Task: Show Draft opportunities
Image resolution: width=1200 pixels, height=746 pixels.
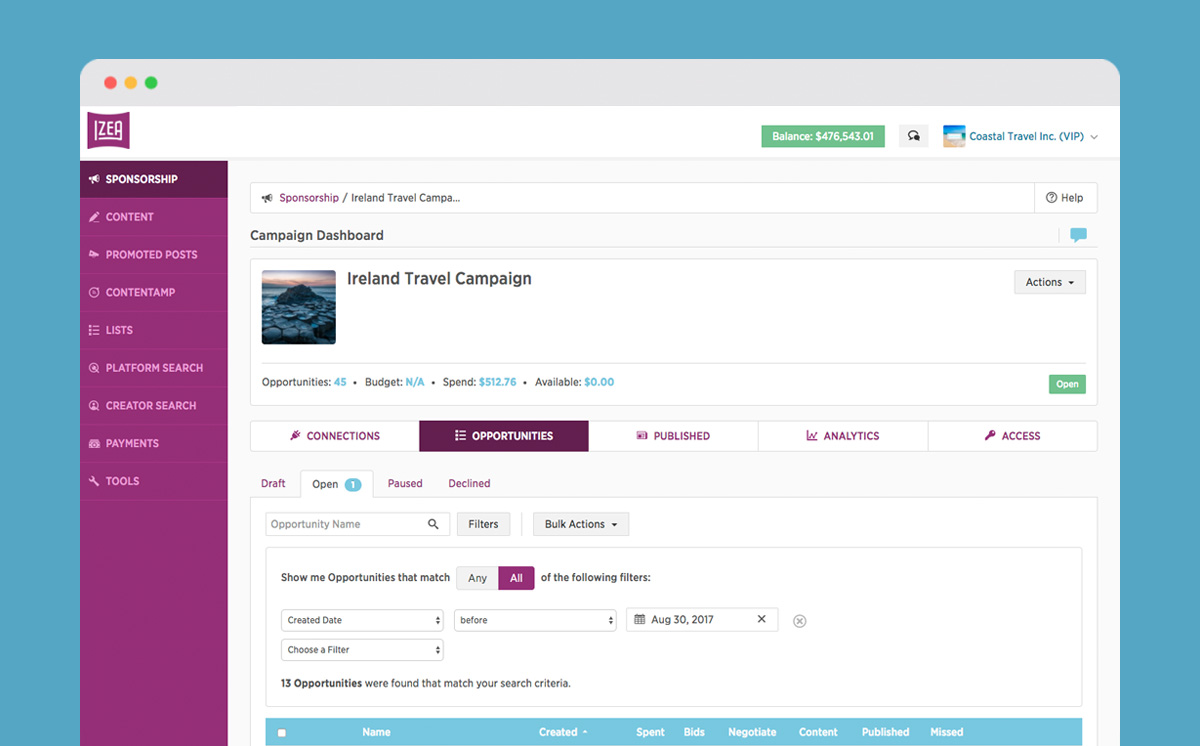Action: pos(273,484)
